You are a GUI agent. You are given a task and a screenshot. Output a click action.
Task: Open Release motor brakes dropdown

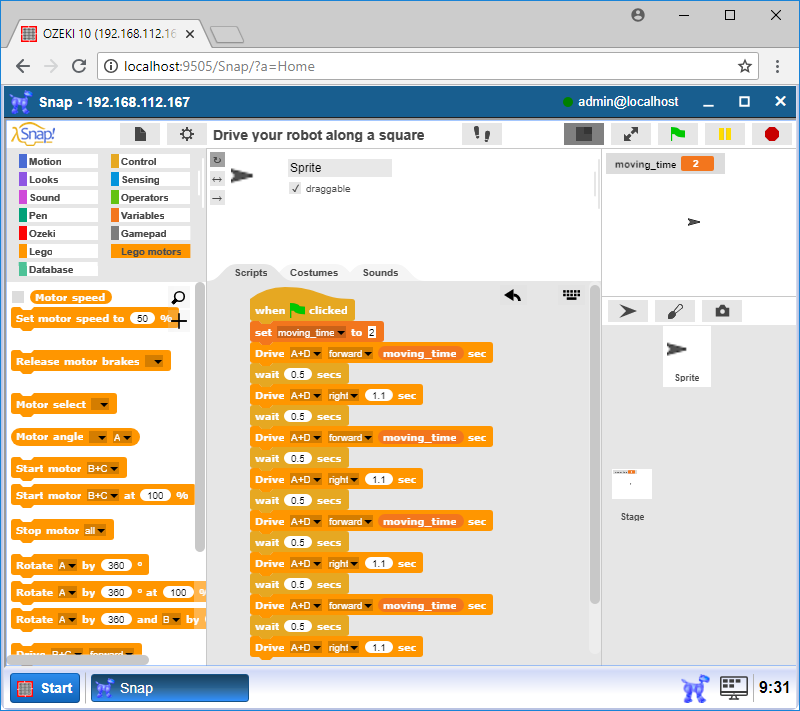tap(154, 362)
